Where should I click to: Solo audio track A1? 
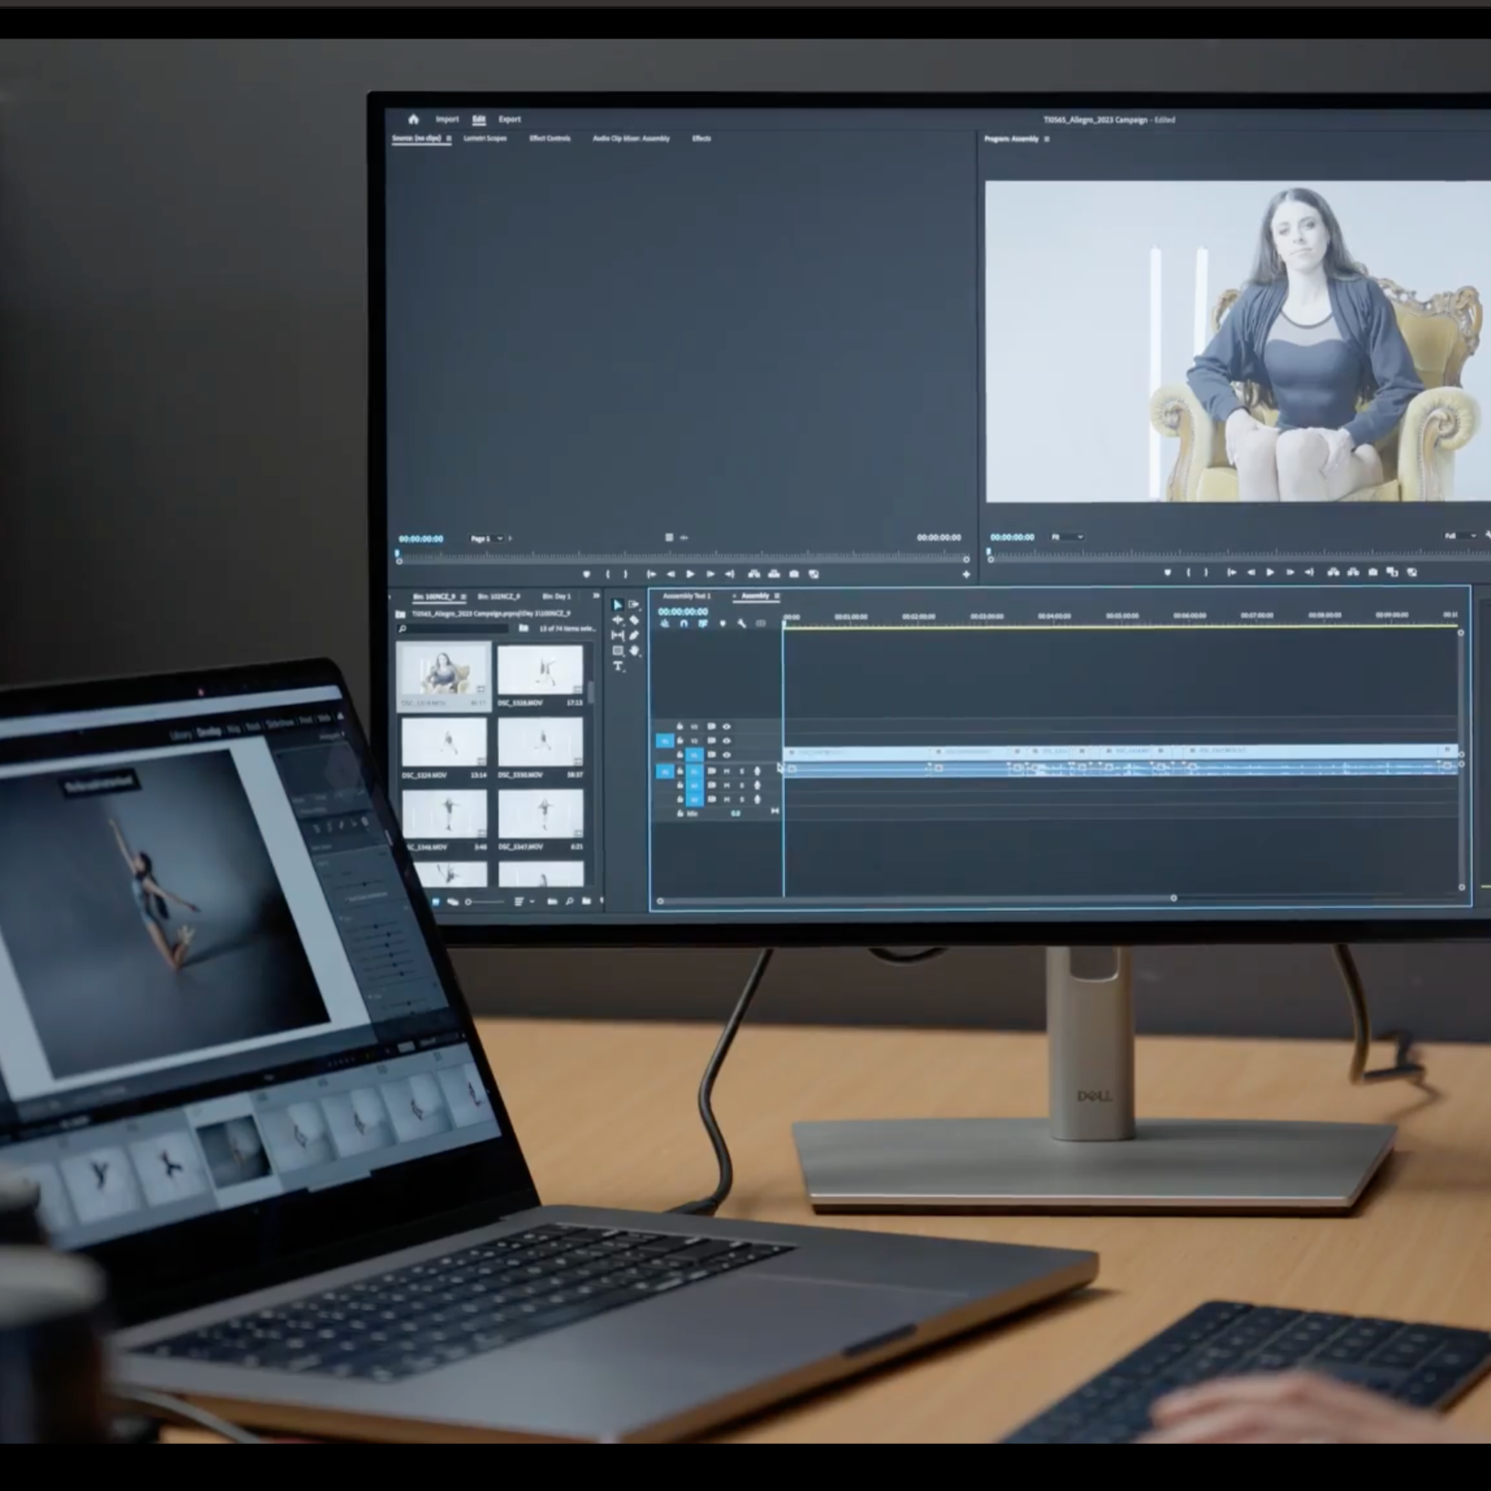tap(741, 771)
